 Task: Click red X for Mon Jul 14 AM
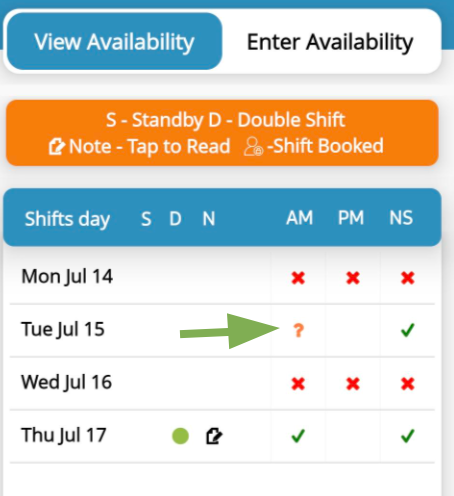298,278
